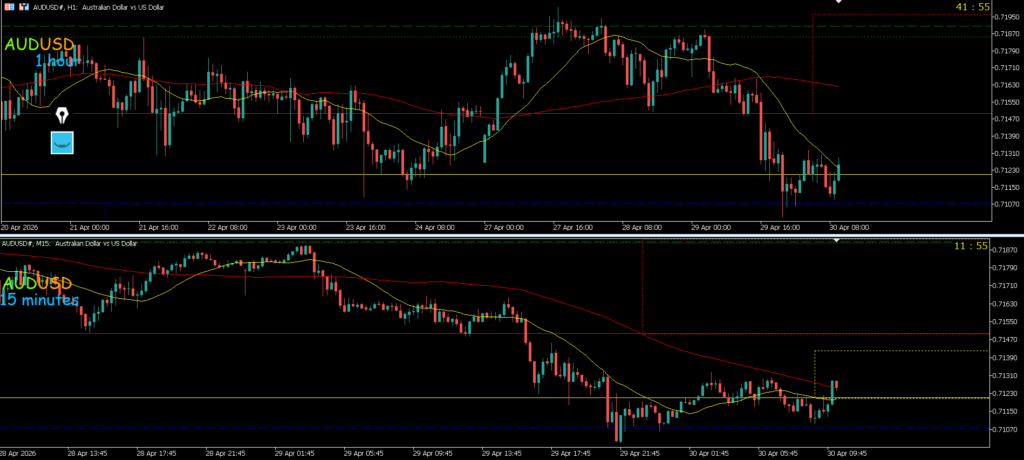Click the 0.71950 price on the H1 scale
The image size is (1024, 460).
point(1004,16)
